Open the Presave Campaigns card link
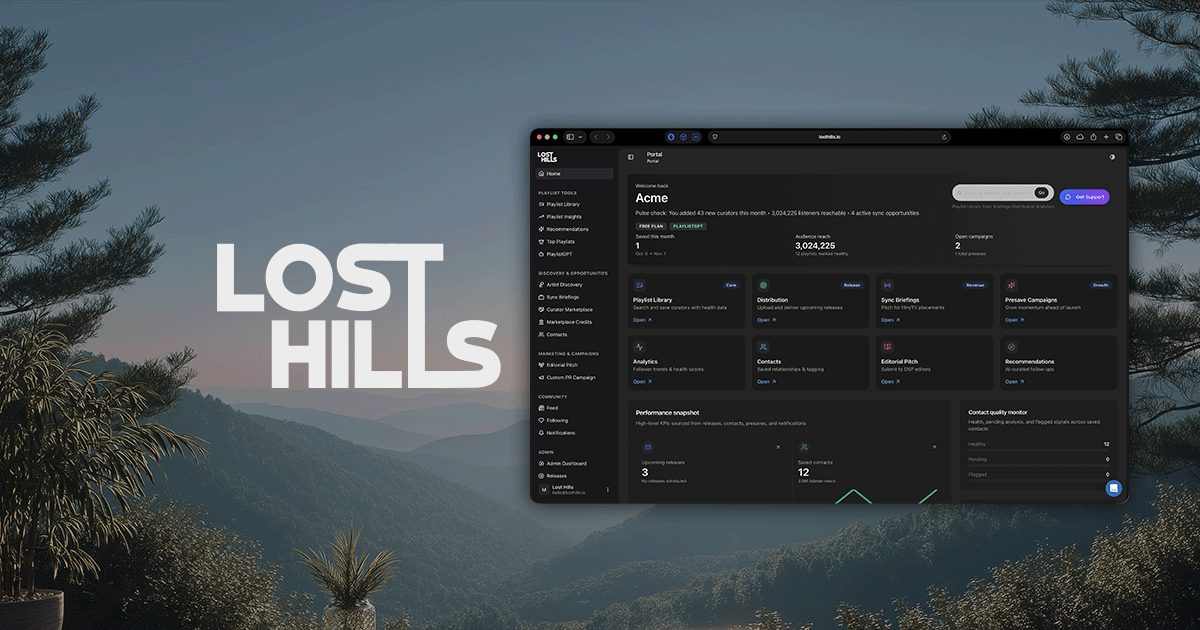This screenshot has height=630, width=1200. coord(1014,320)
